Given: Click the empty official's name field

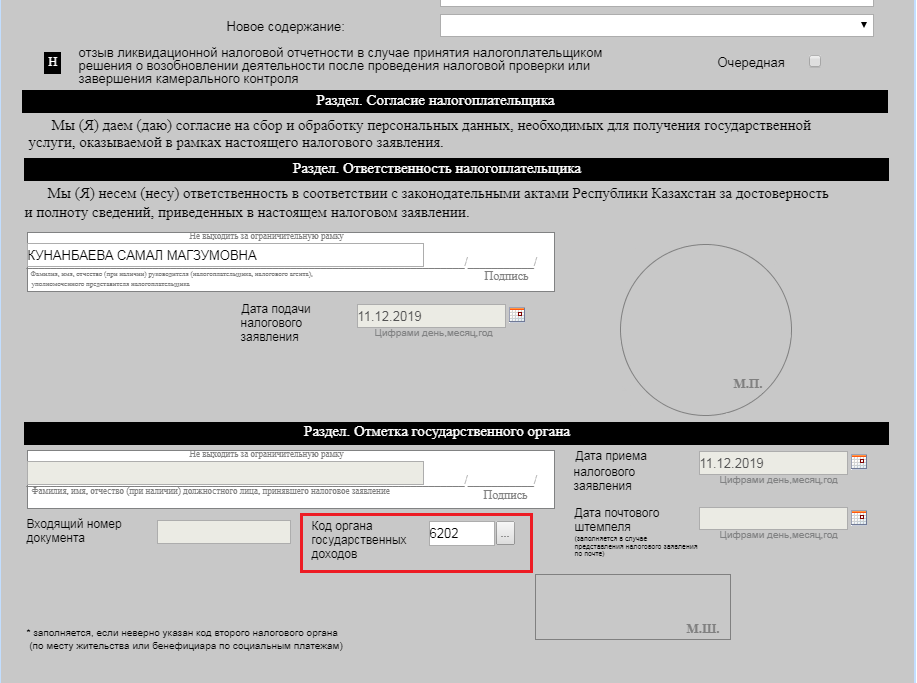Looking at the screenshot, I should (x=225, y=473).
